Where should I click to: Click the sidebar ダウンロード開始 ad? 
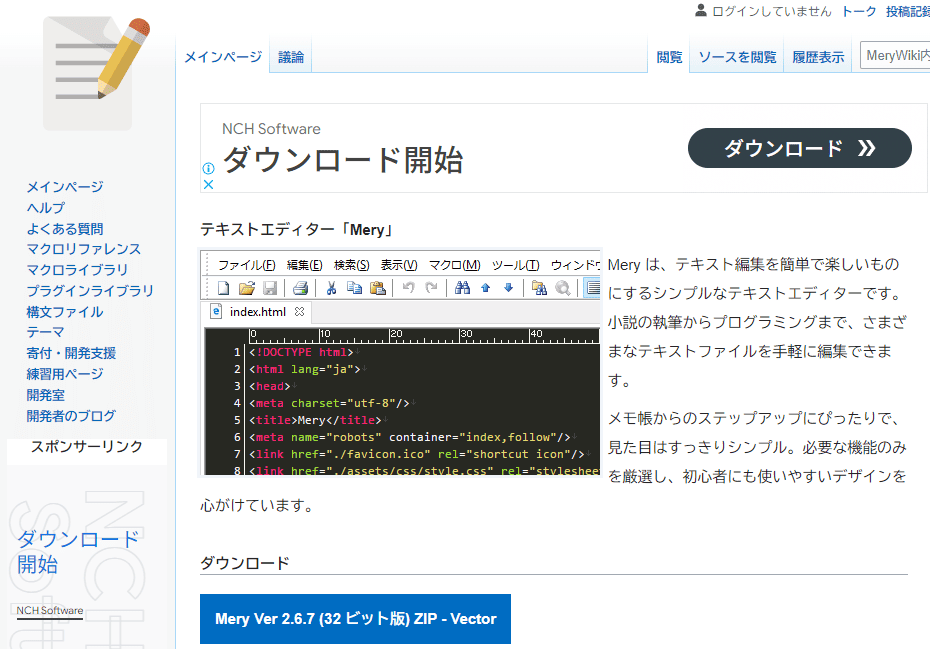(x=78, y=552)
